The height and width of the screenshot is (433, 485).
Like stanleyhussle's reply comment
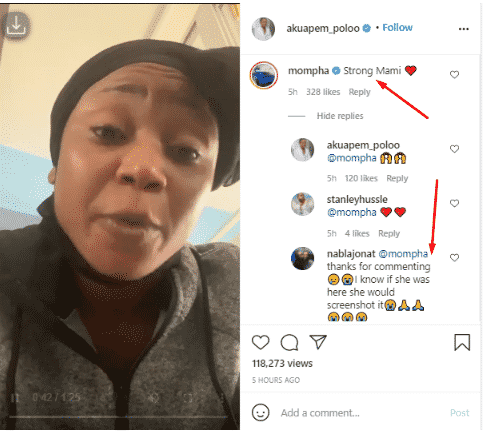coord(454,203)
